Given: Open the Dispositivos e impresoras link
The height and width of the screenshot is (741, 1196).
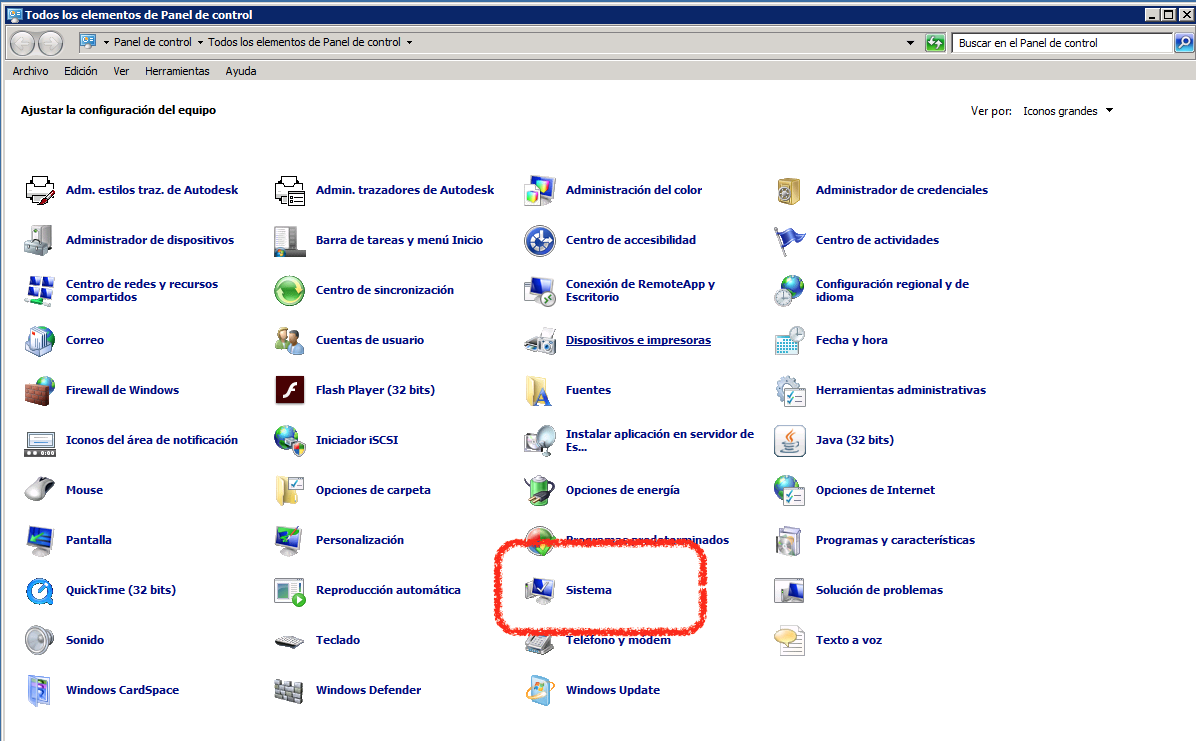Looking at the screenshot, I should [638, 340].
